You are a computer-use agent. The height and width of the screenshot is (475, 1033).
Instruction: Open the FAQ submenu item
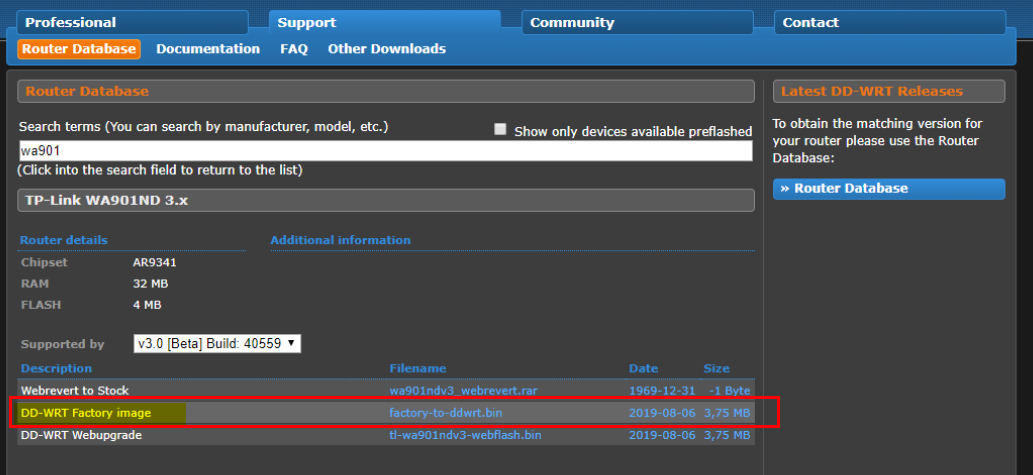click(x=294, y=49)
